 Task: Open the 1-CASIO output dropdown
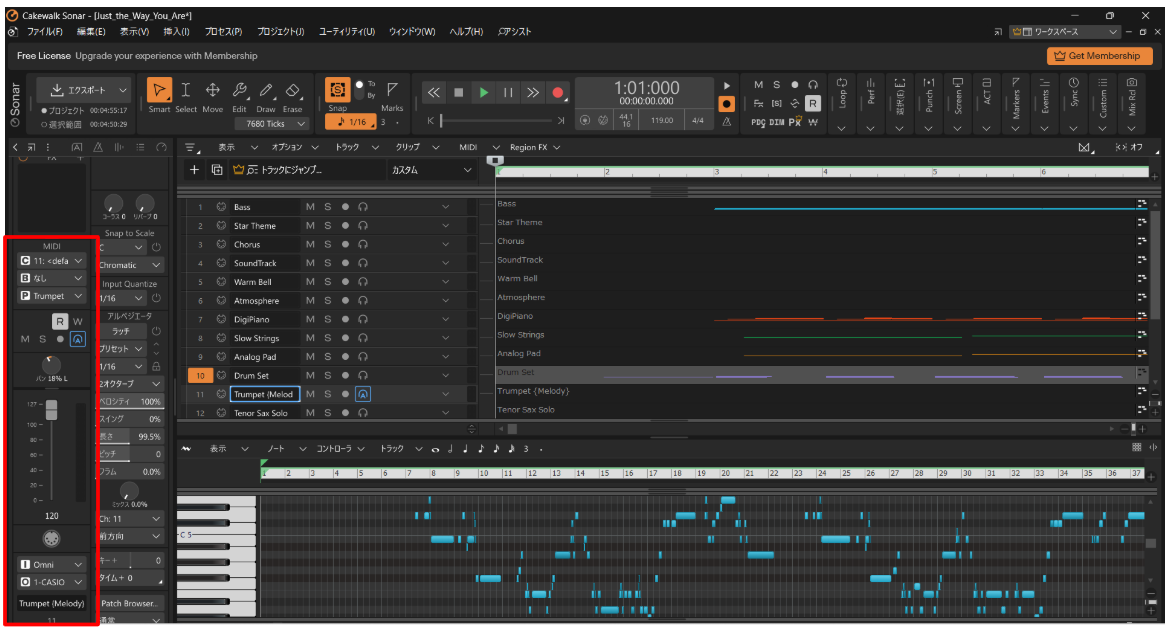tap(51, 582)
